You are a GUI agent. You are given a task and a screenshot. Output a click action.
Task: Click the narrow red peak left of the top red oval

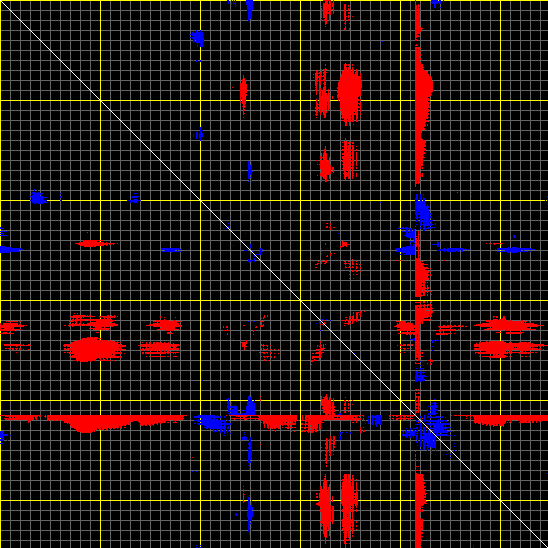click(x=243, y=94)
